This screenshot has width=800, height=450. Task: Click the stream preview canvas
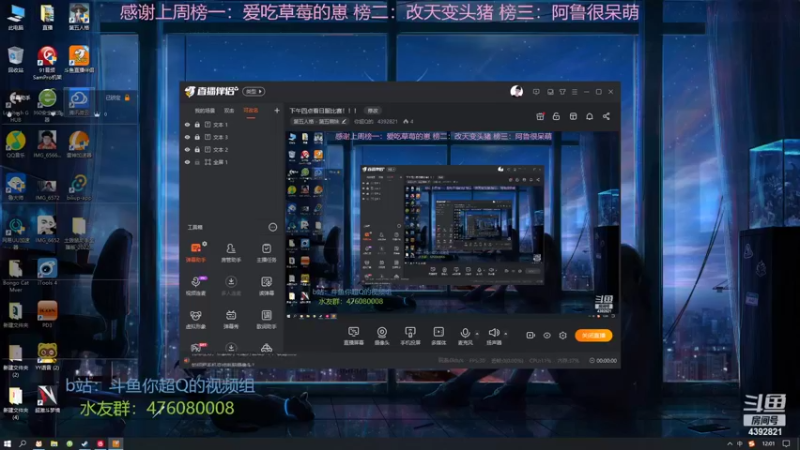[x=452, y=224]
